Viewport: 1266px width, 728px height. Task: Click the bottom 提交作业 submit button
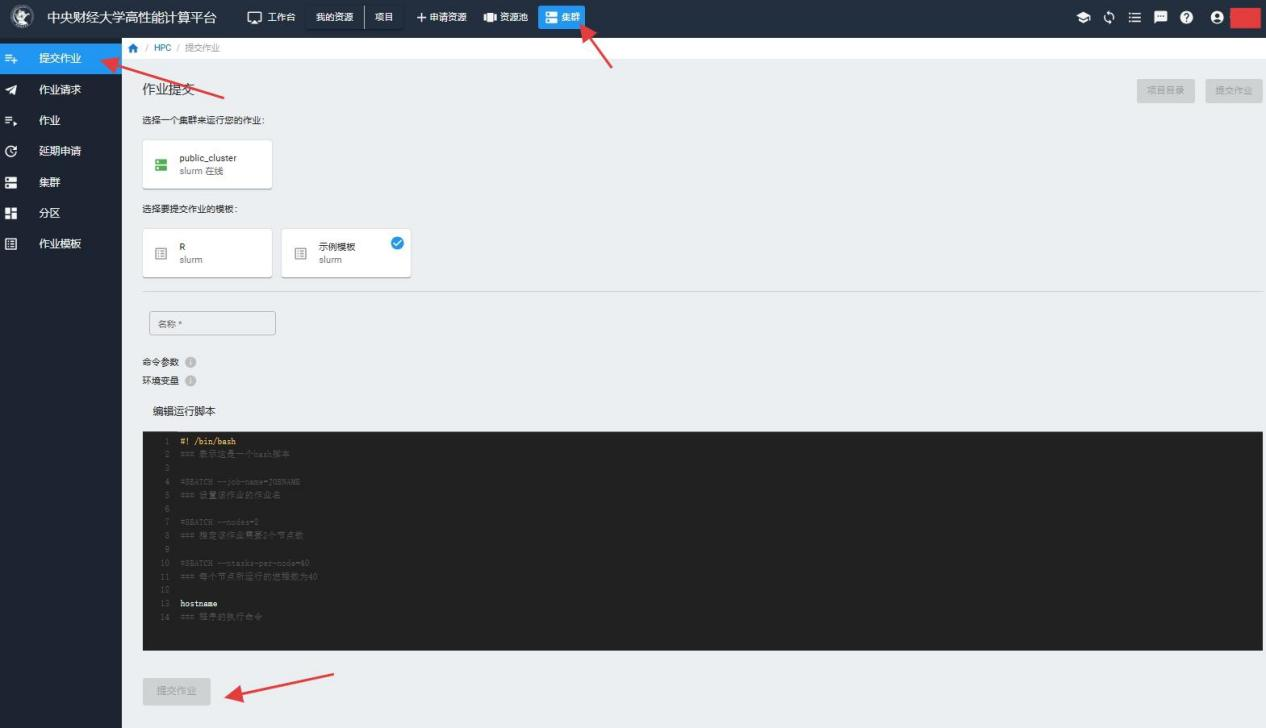[177, 691]
